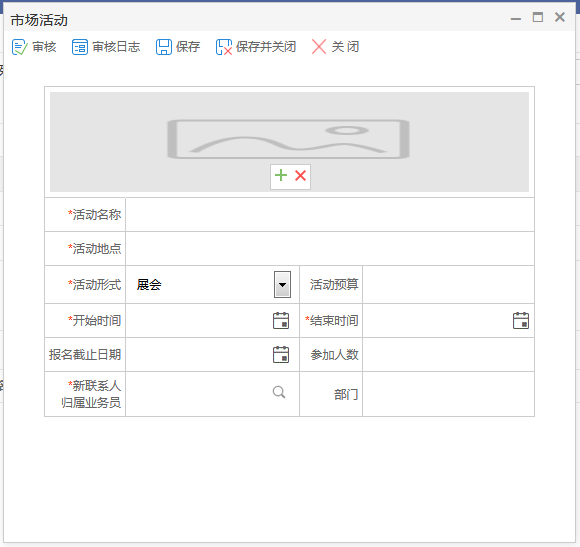Open calendar picker for 开始时间

click(x=281, y=321)
